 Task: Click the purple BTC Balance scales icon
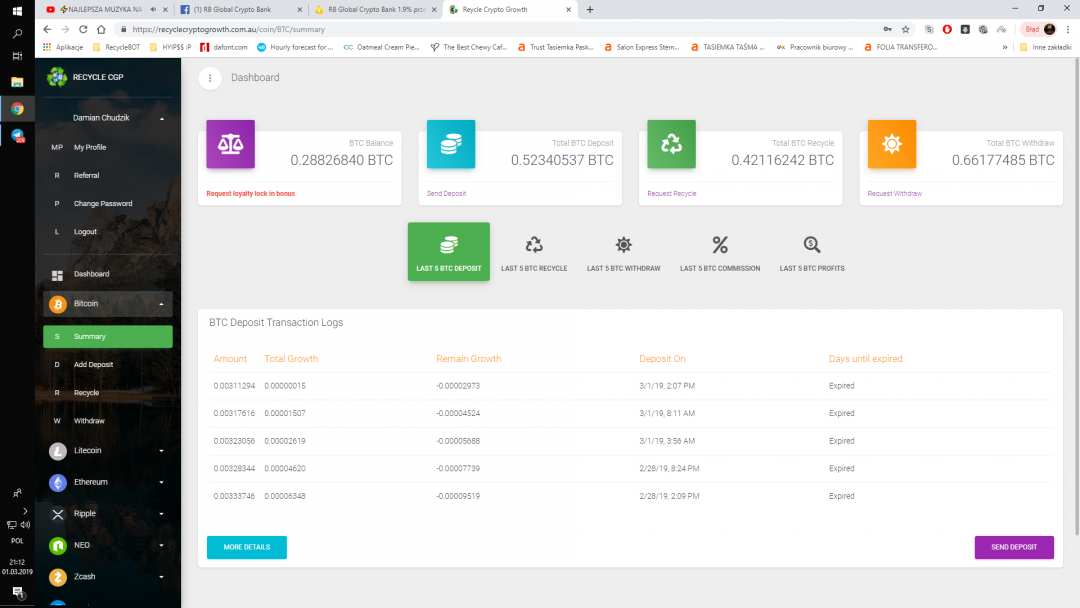tap(230, 144)
